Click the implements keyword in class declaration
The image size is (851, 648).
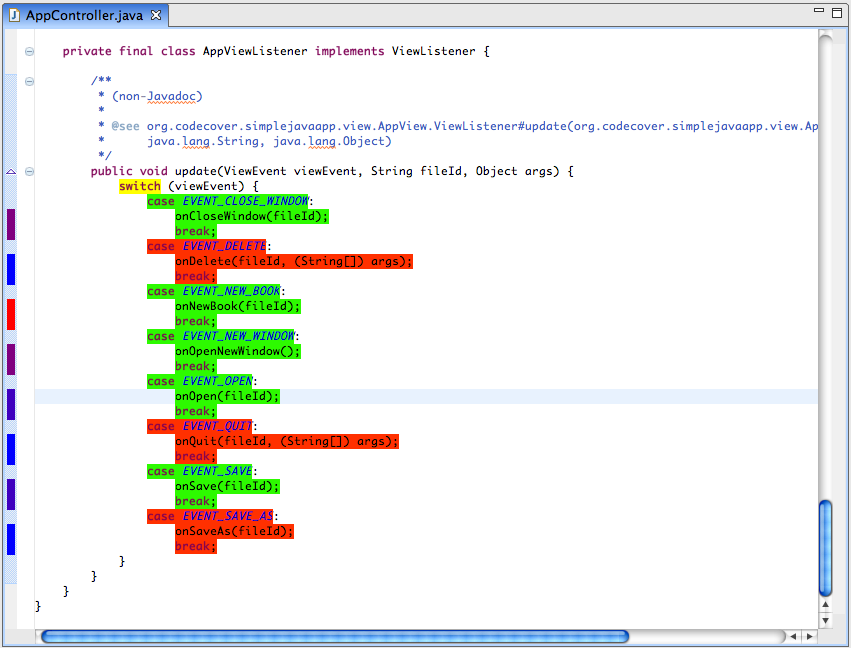350,52
